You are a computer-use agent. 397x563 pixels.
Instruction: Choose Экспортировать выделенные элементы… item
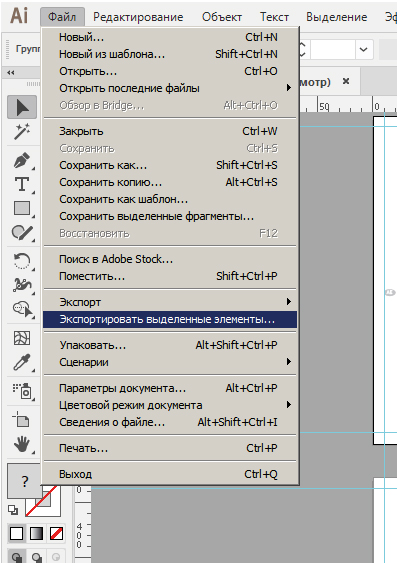170,319
